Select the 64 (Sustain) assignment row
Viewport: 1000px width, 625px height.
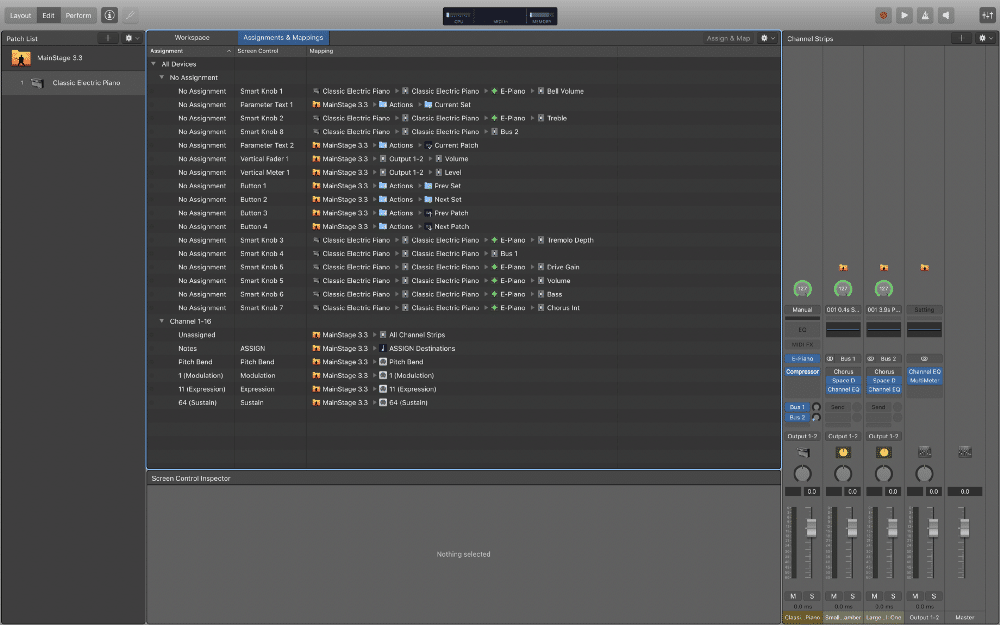464,402
